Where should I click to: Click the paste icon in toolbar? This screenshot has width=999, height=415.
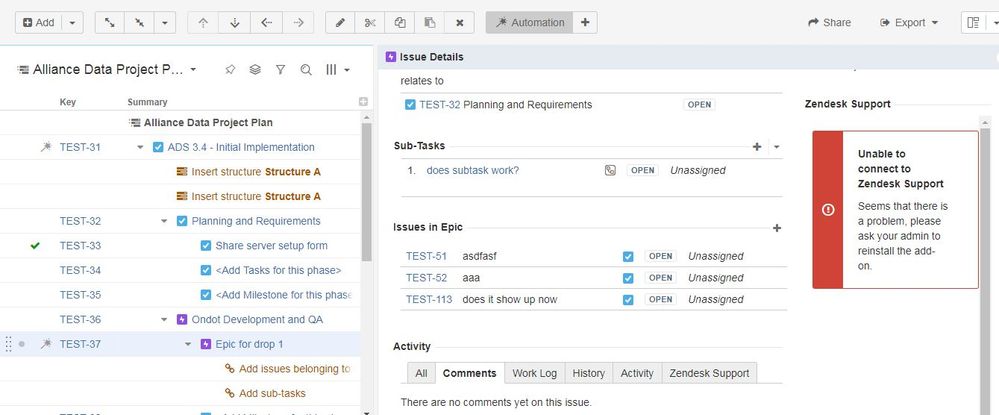[430, 22]
